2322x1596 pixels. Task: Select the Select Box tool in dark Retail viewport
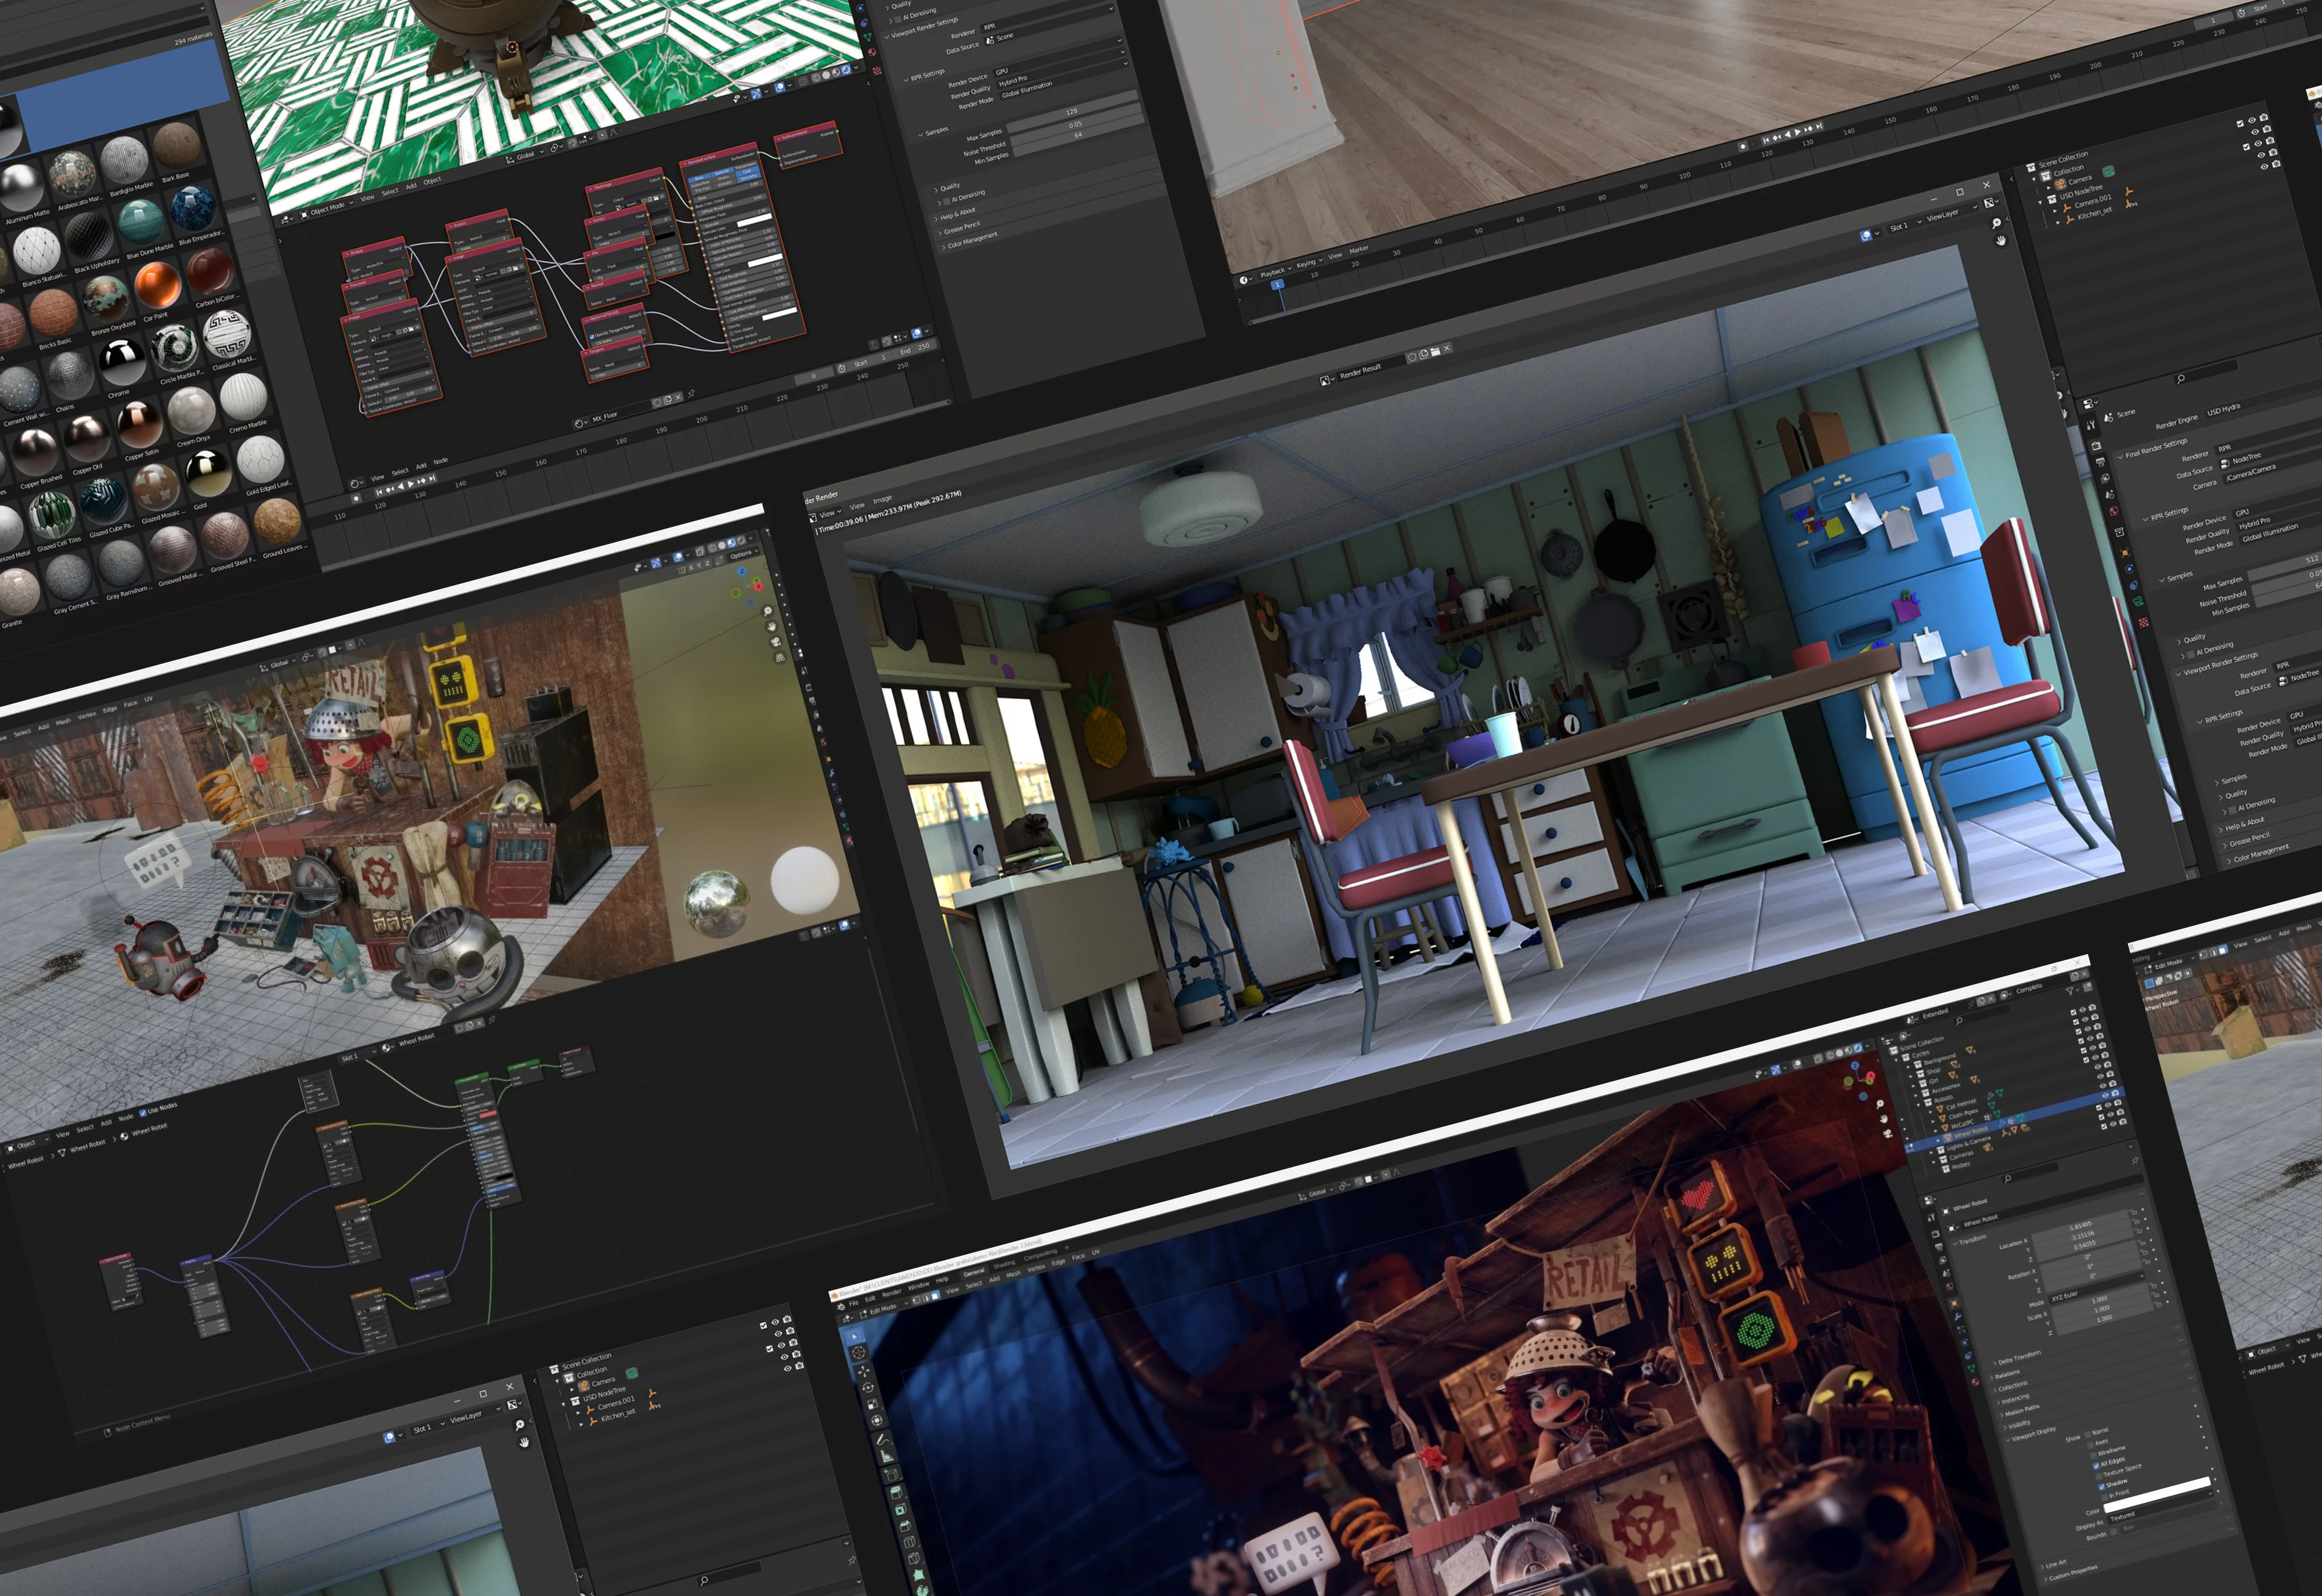855,1336
